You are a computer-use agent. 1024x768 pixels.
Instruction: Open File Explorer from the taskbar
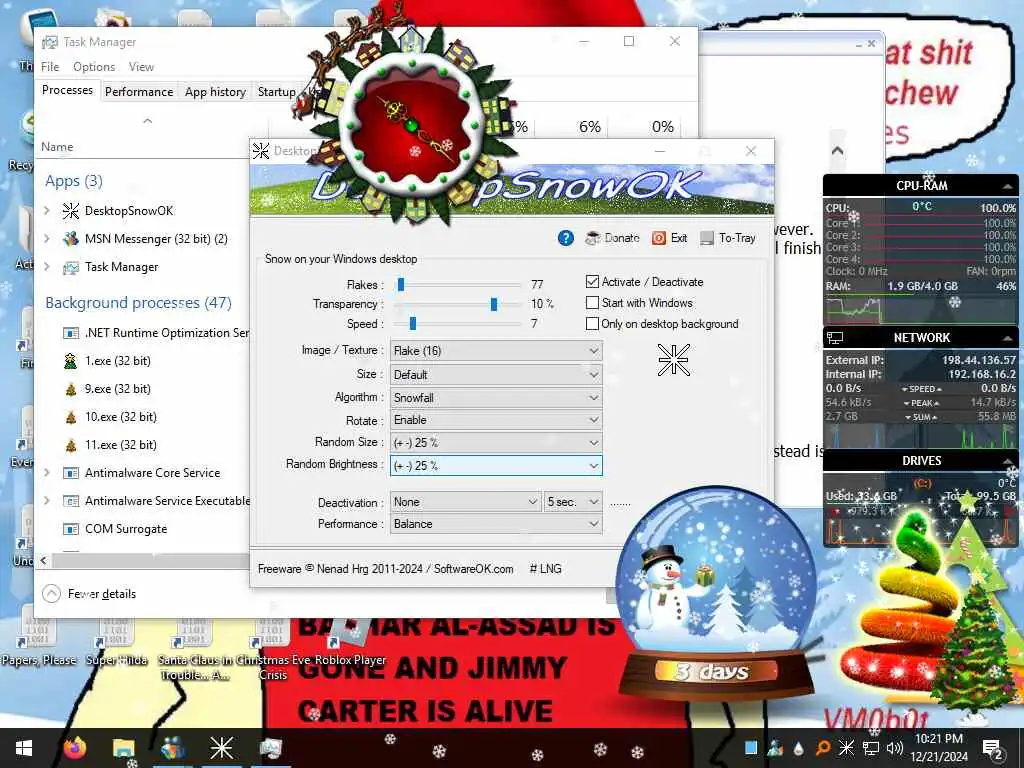click(123, 748)
